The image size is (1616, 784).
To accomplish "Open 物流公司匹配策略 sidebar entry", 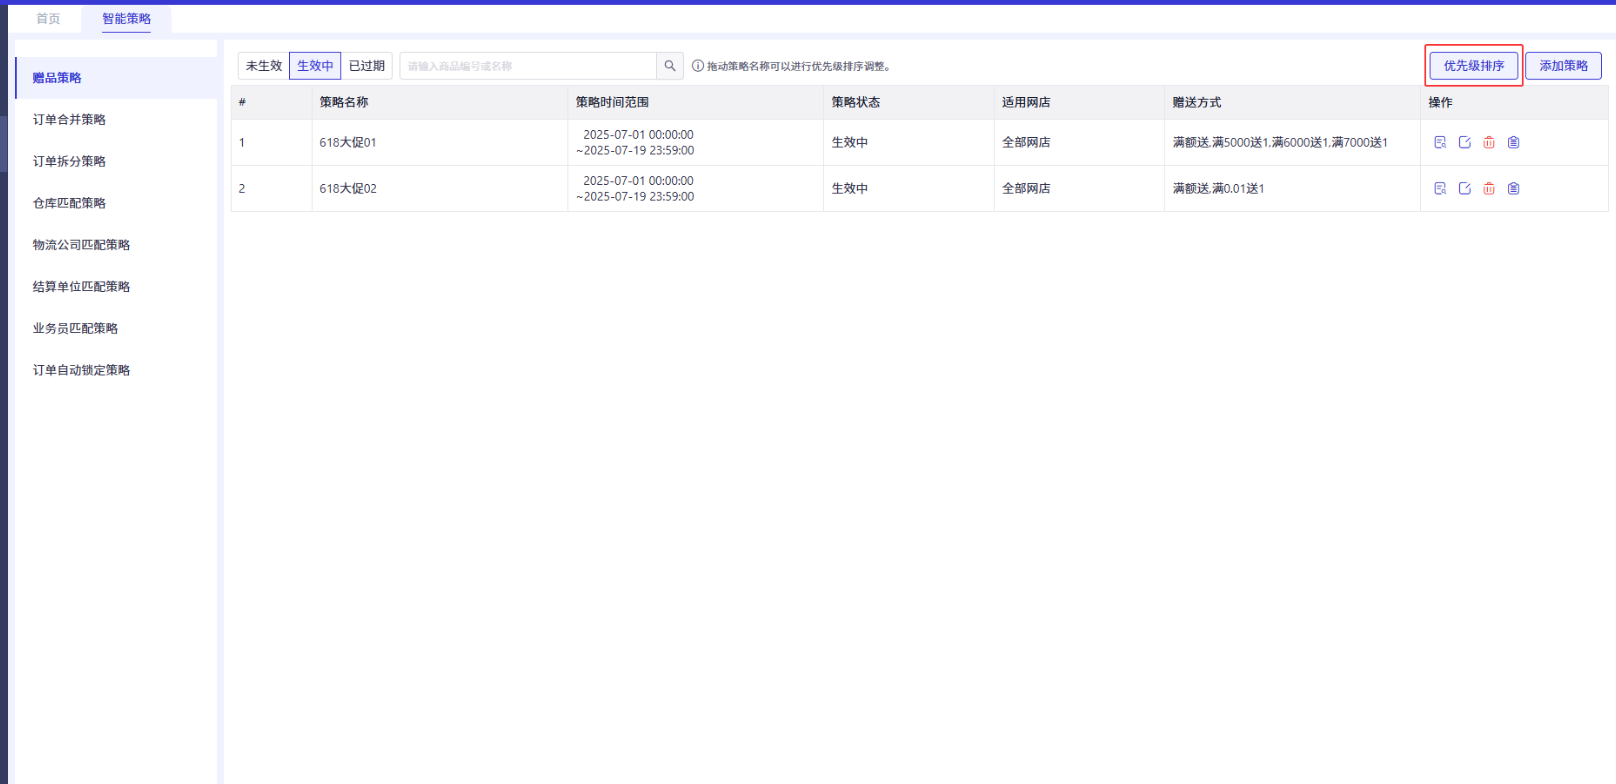I will [x=116, y=245].
